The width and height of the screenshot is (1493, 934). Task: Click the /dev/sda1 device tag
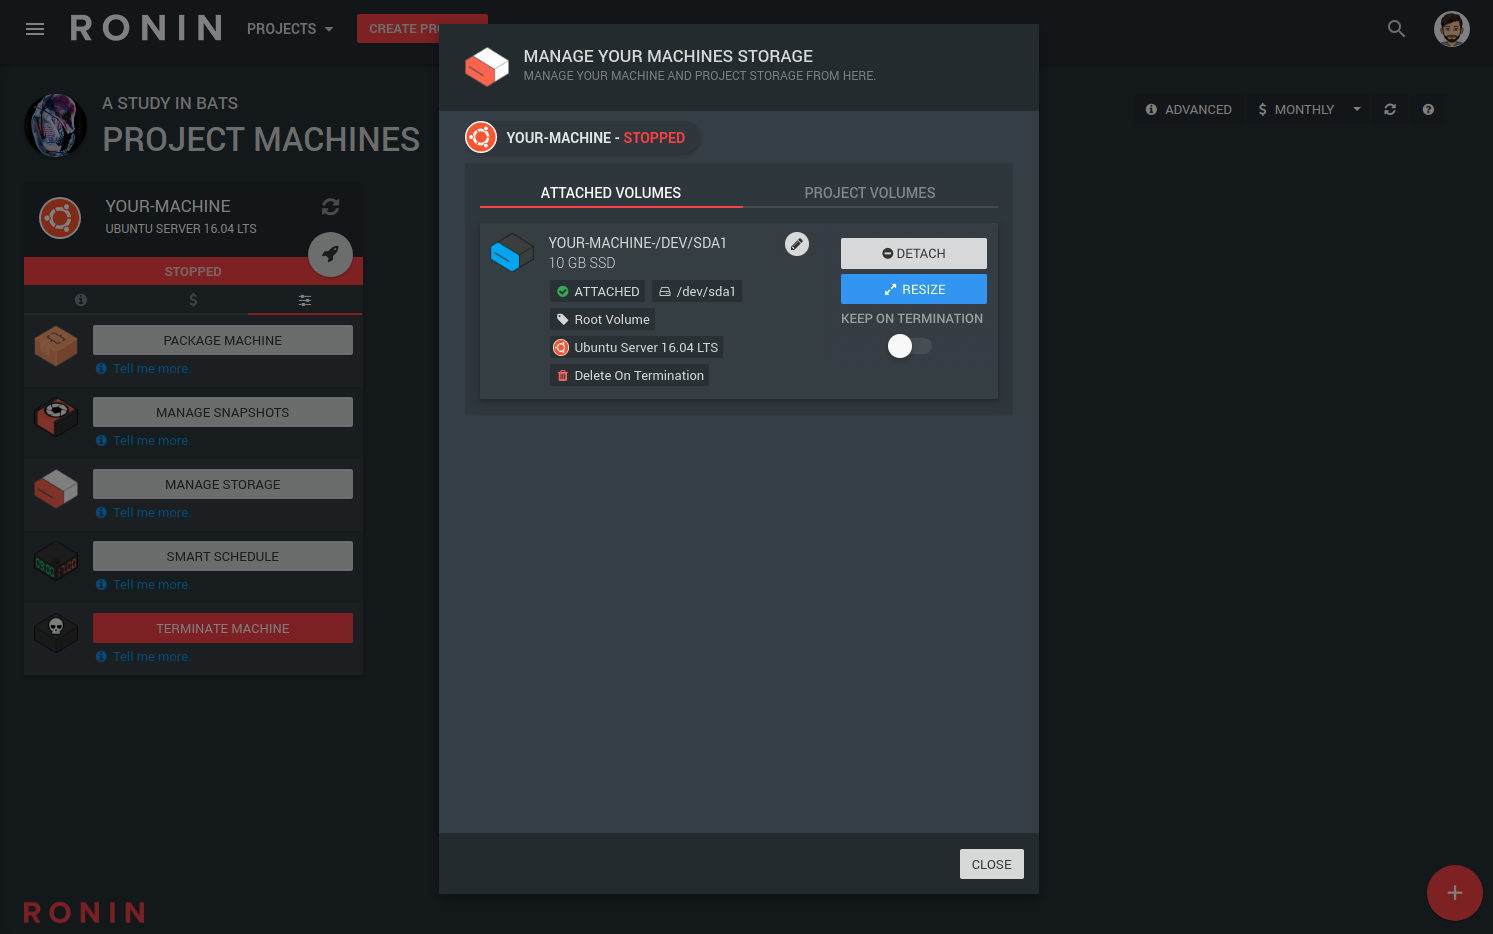click(697, 291)
